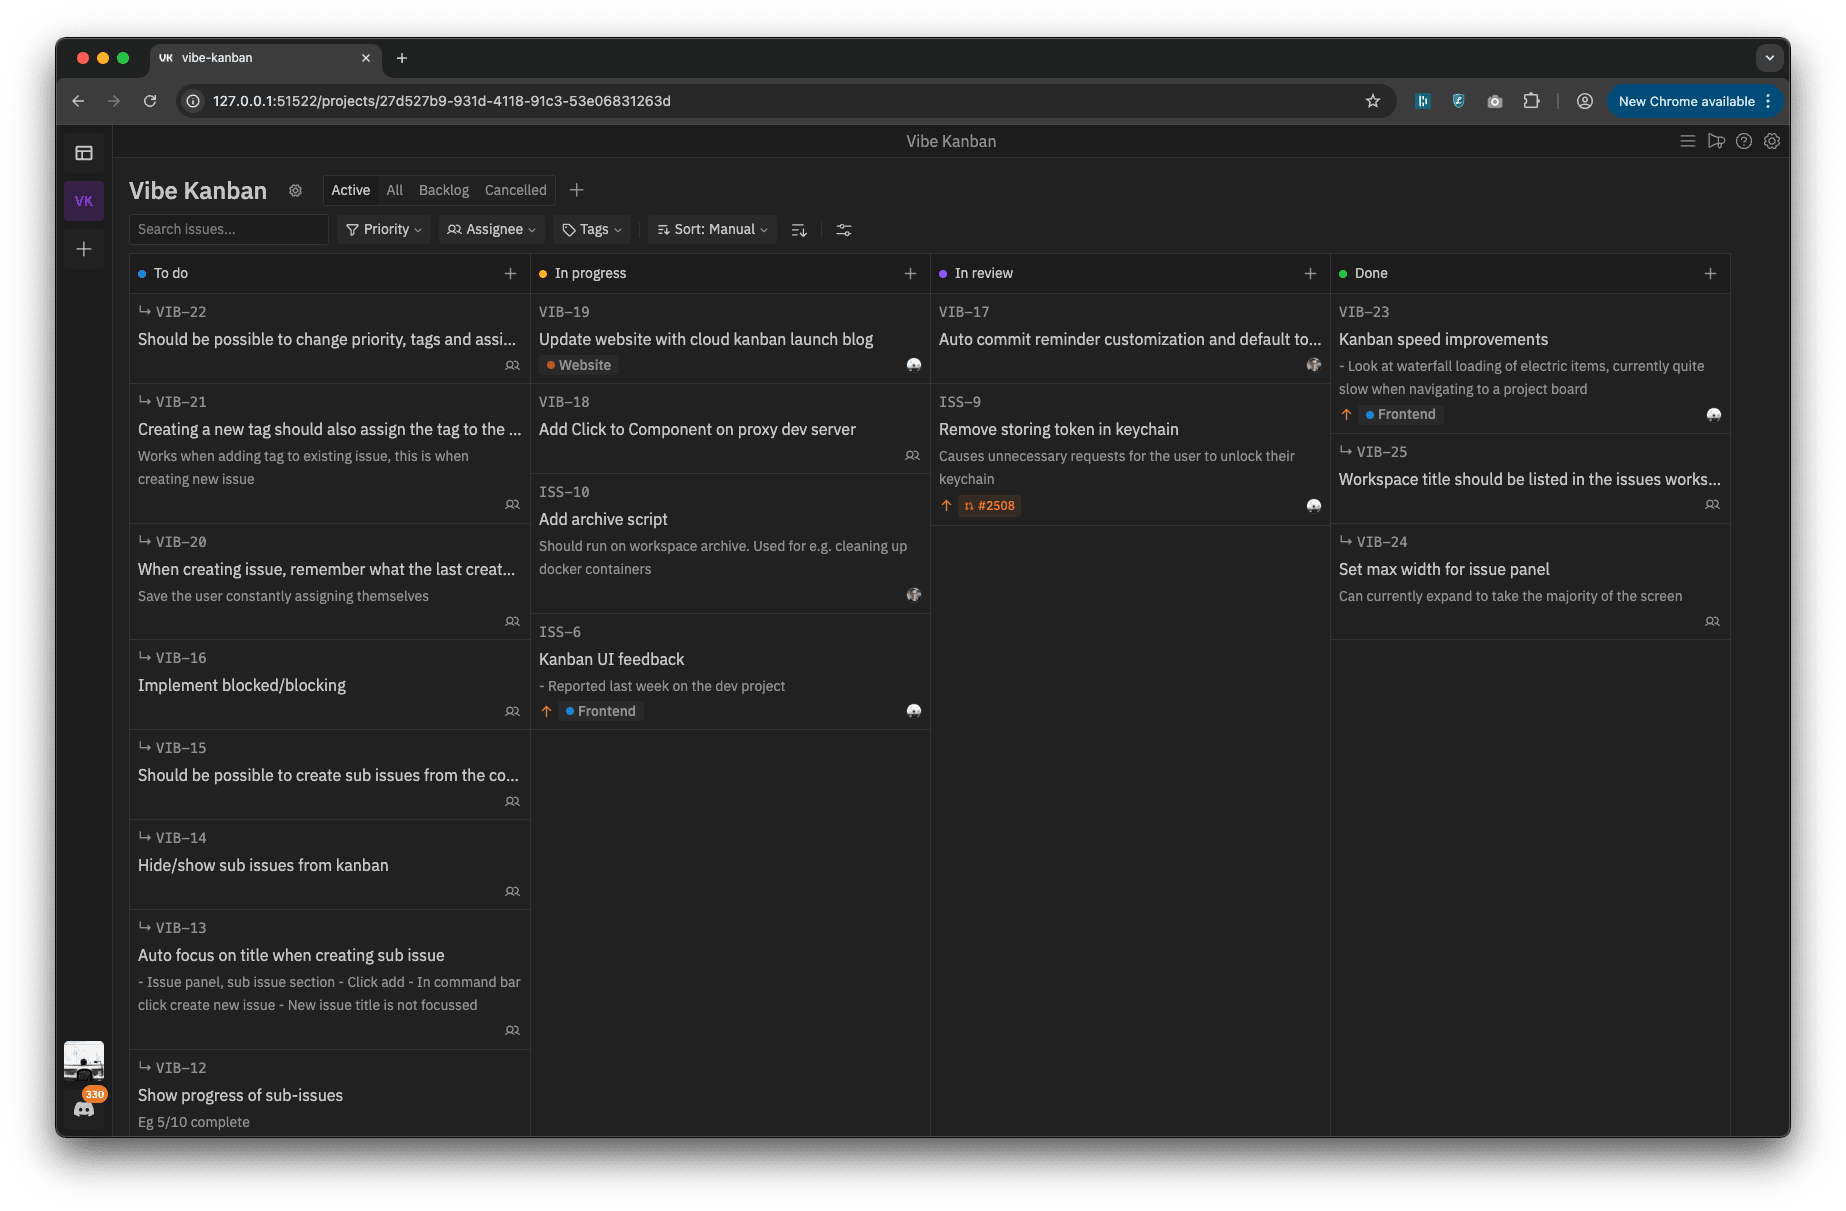
Task: Click assignee icon on the VIB-22 card
Action: [512, 366]
